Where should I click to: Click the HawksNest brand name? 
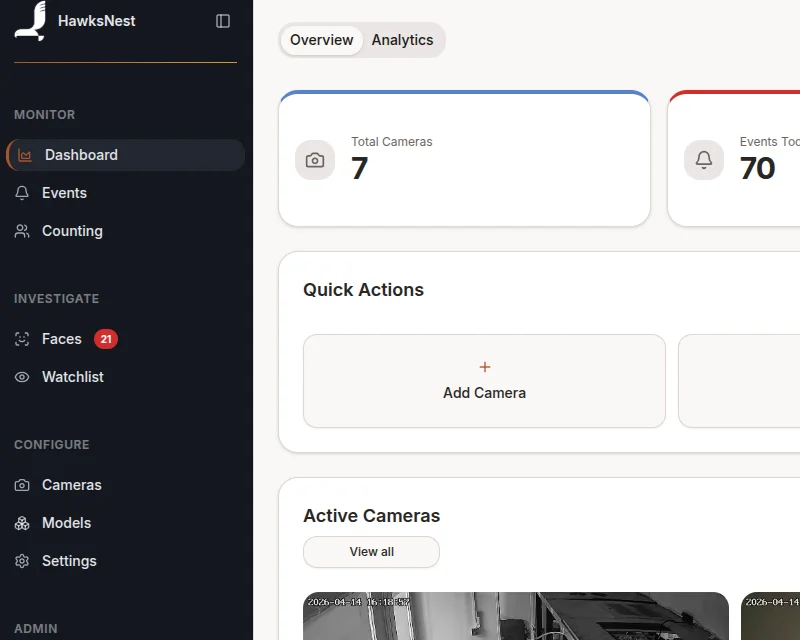click(96, 21)
